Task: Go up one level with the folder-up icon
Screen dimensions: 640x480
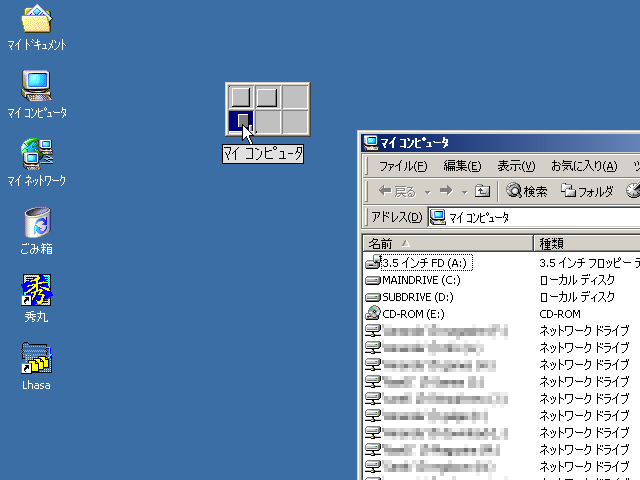Action: click(x=482, y=191)
